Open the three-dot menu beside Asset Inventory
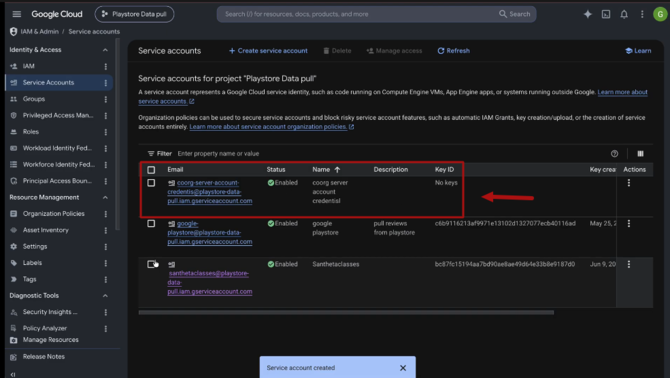Viewport: 670px width, 378px height. pyautogui.click(x=106, y=230)
